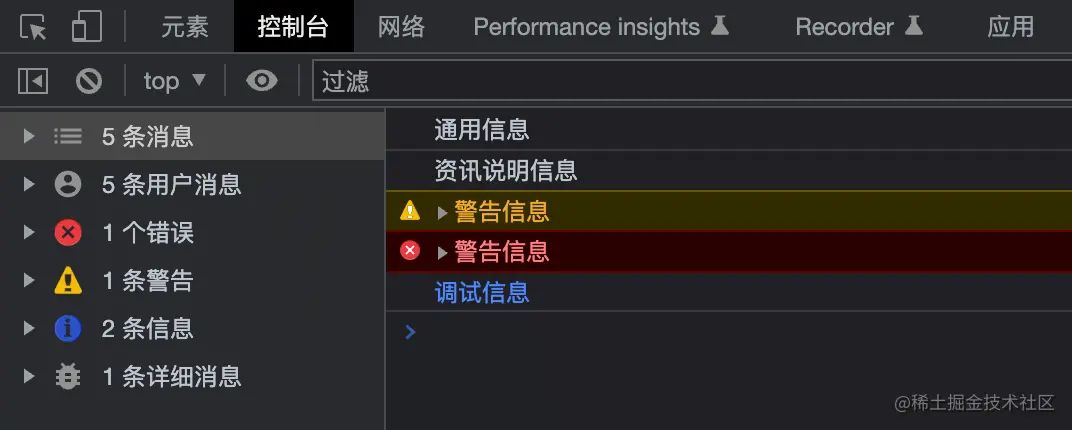Screen dimensions: 1072x430
Task: Click the red error icon in sidebar
Action: point(68,233)
